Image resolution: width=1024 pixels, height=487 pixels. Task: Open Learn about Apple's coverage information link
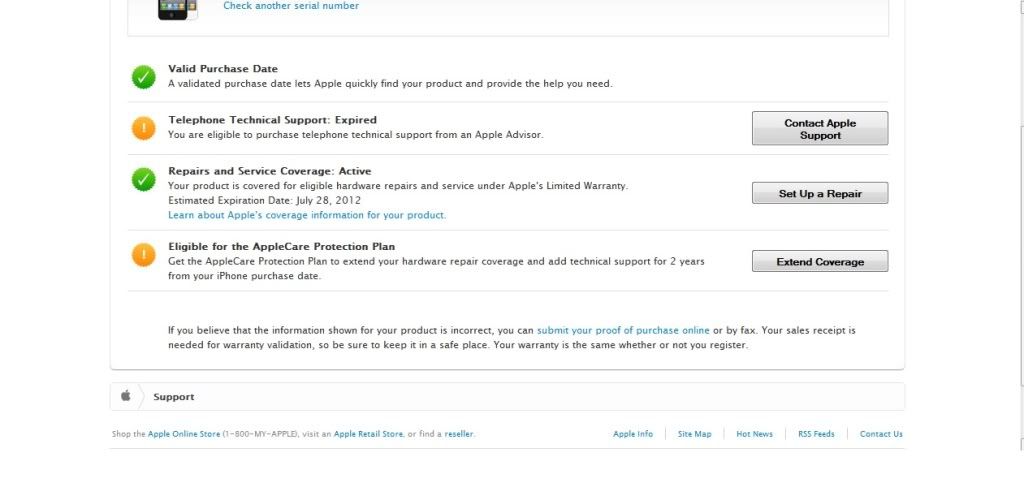307,215
